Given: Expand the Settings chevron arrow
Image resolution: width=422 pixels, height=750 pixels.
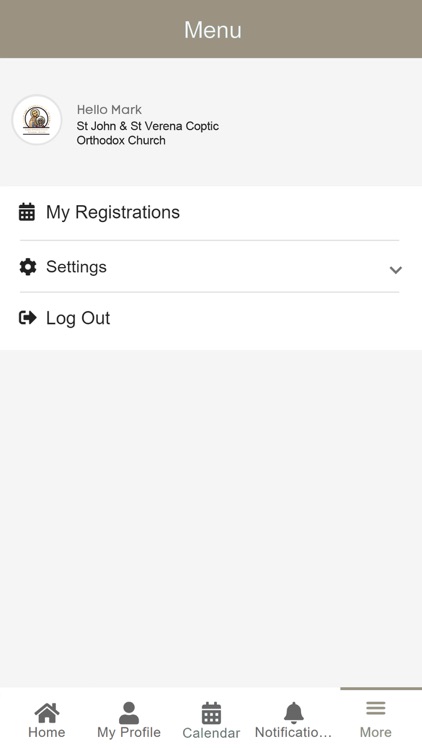Looking at the screenshot, I should click(x=395, y=270).
